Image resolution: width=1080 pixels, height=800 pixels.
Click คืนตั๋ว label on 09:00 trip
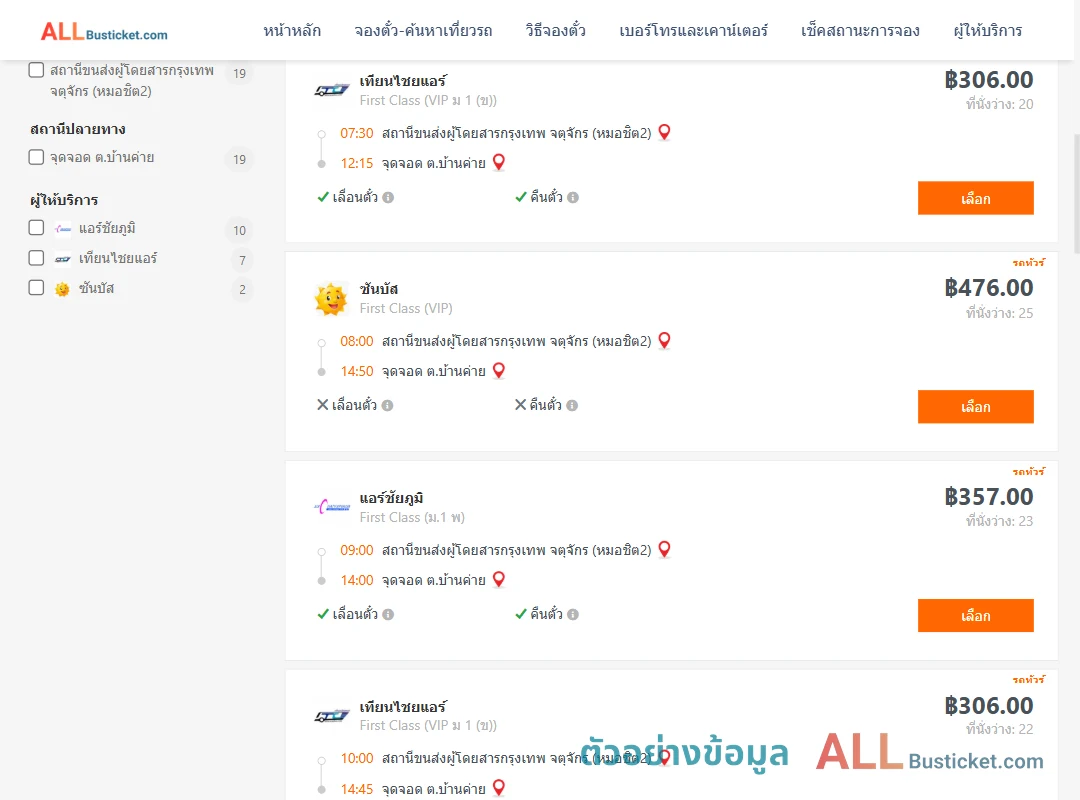pos(546,614)
